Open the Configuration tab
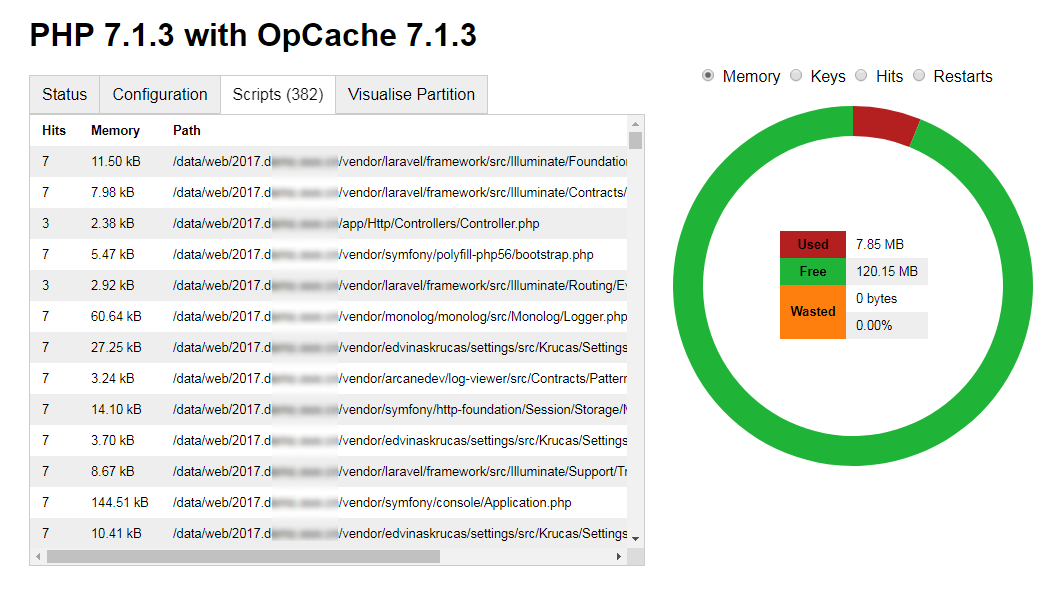Screen dimensions: 1062x606 point(160,95)
